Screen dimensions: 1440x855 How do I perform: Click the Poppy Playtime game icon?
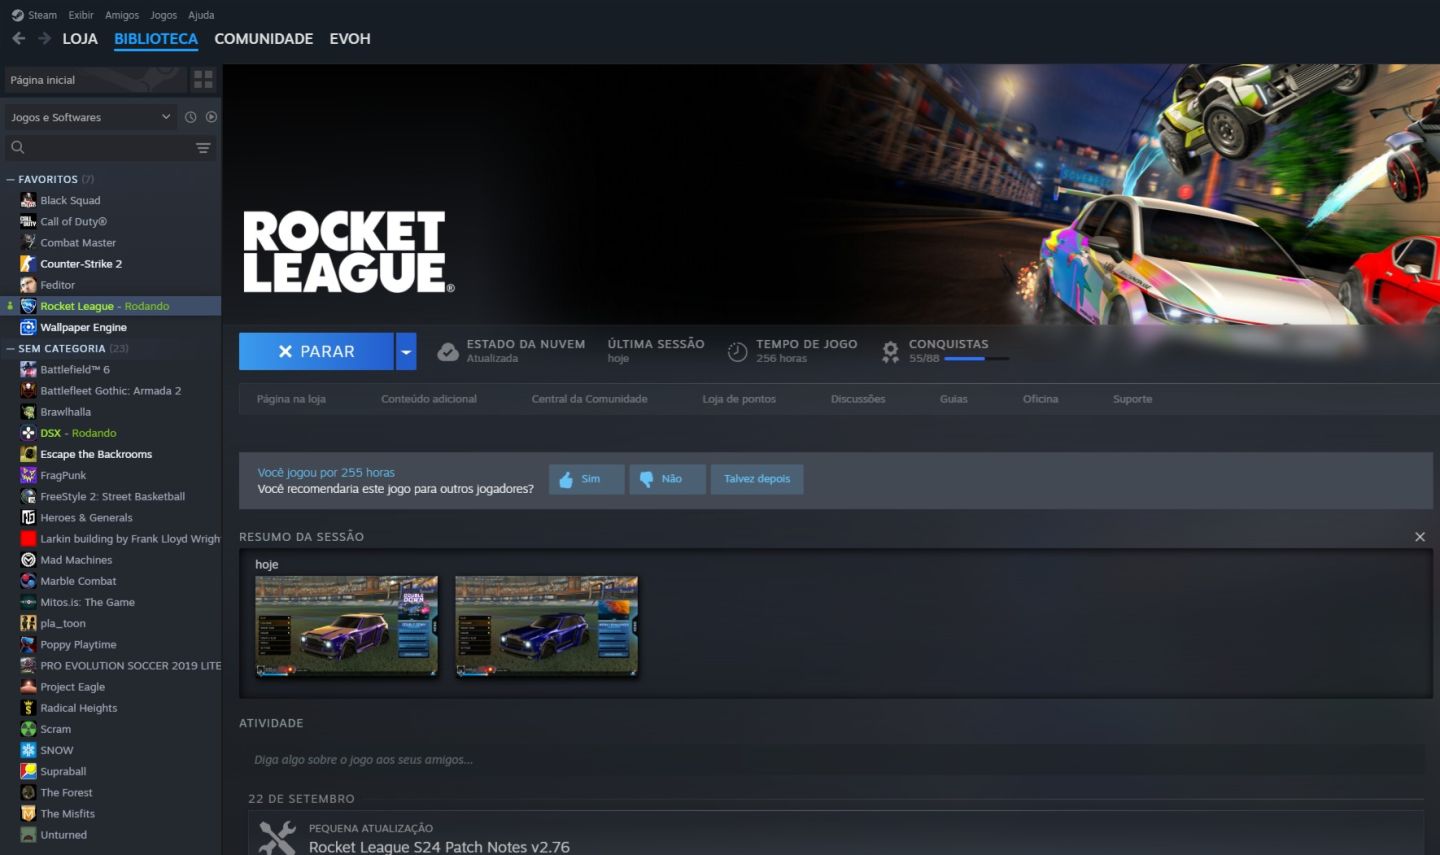(x=28, y=645)
